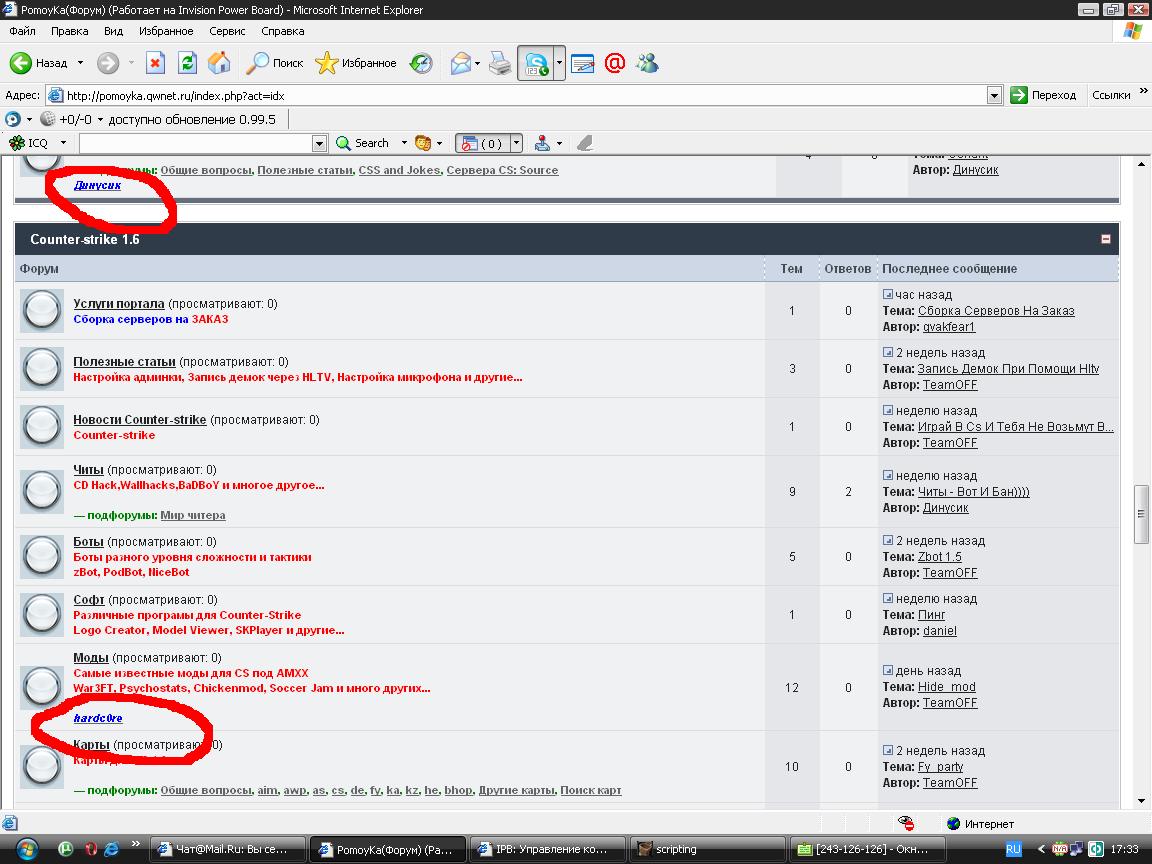
Task: Open the Вид menu
Action: 113,31
